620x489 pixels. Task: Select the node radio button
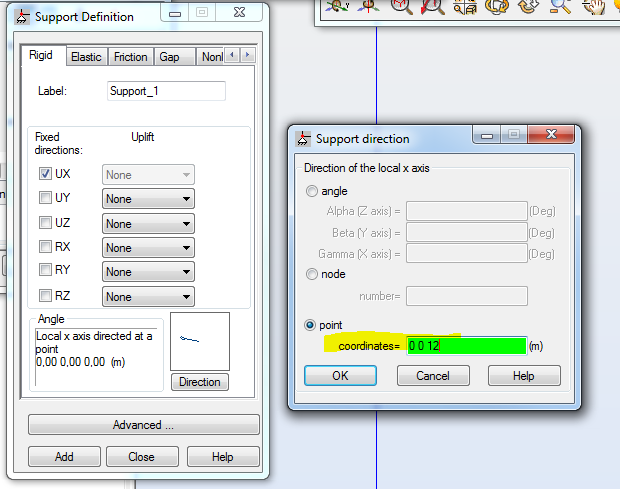(x=312, y=274)
